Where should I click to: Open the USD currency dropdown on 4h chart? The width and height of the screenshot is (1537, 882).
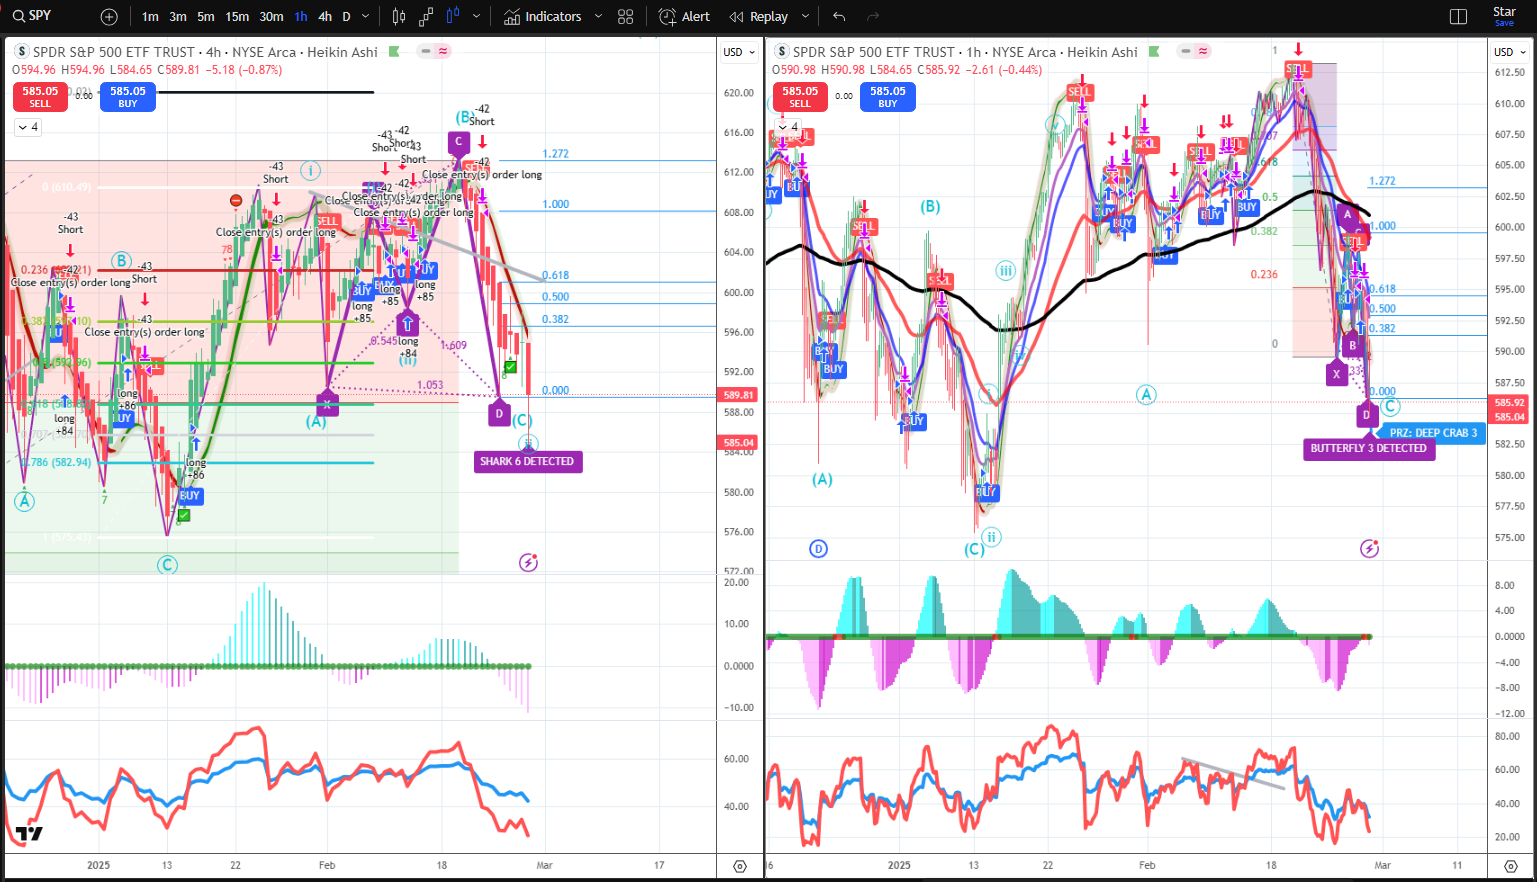click(x=739, y=52)
